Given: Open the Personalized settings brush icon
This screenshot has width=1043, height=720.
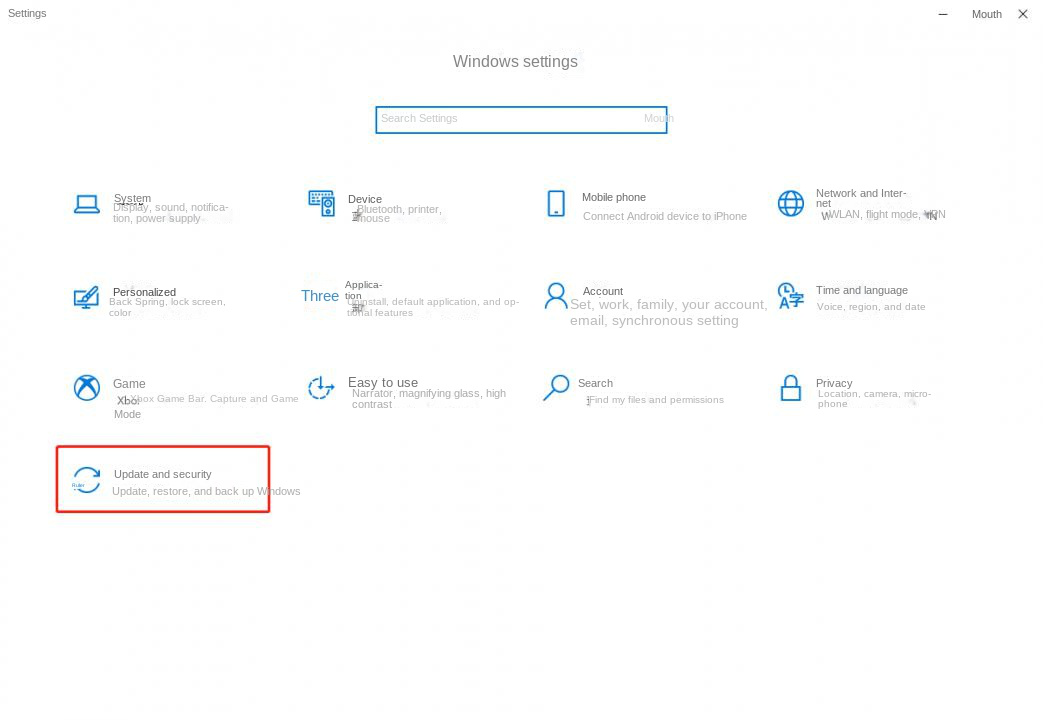Looking at the screenshot, I should (87, 297).
